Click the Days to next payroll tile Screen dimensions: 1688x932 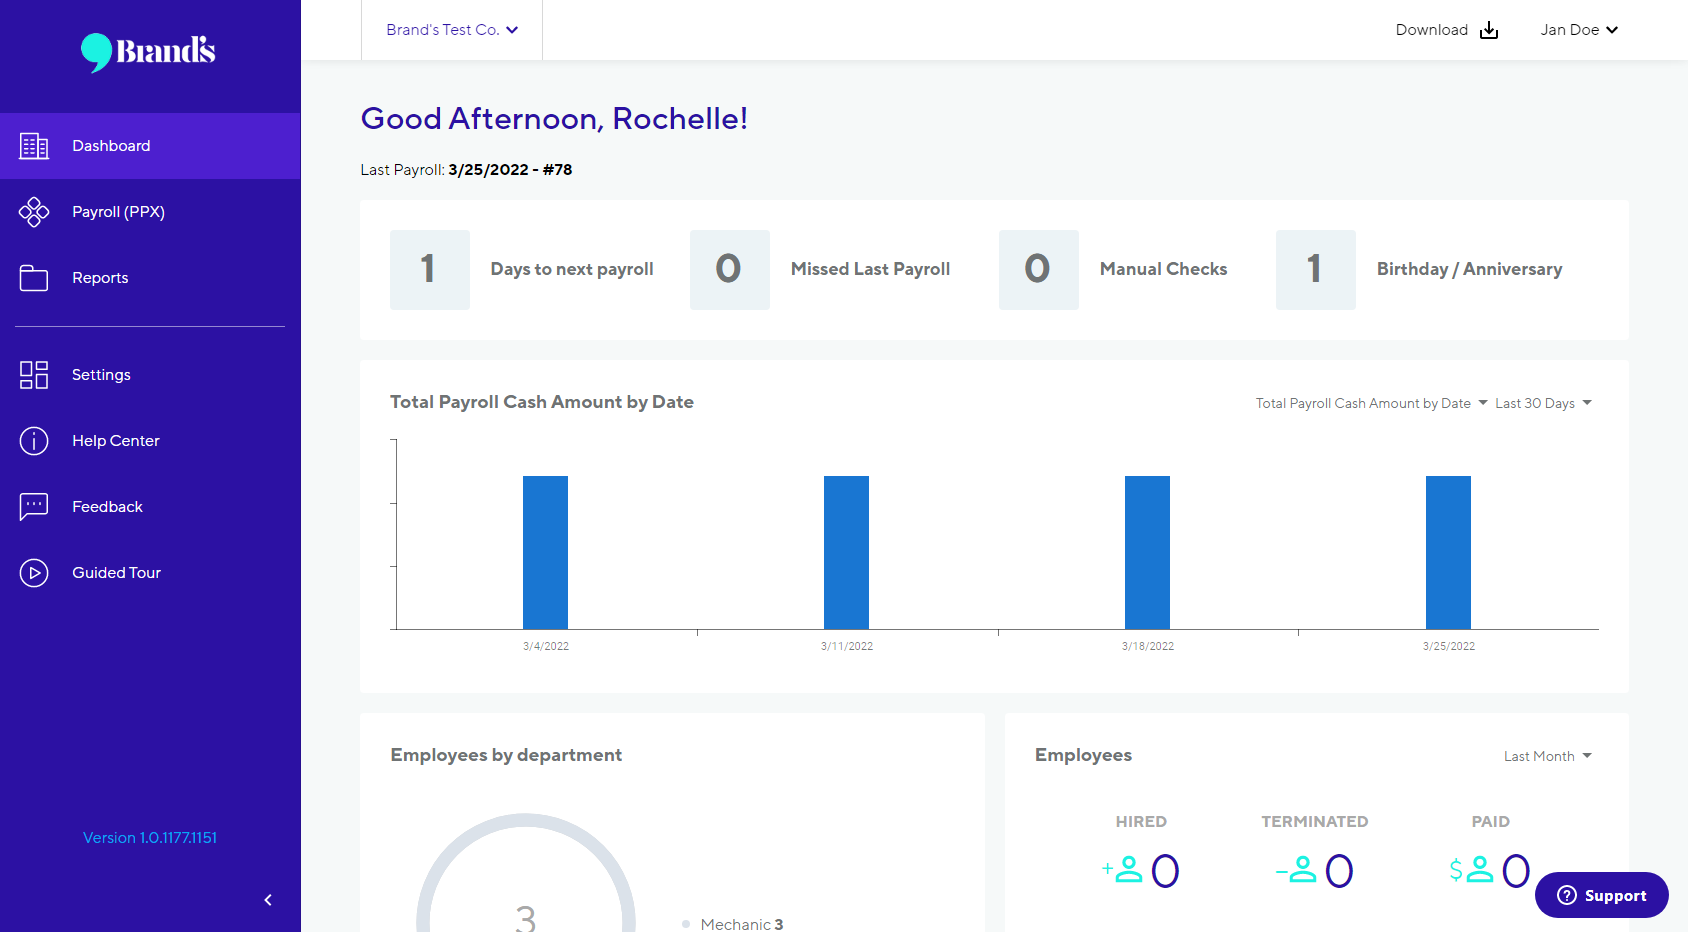522,269
